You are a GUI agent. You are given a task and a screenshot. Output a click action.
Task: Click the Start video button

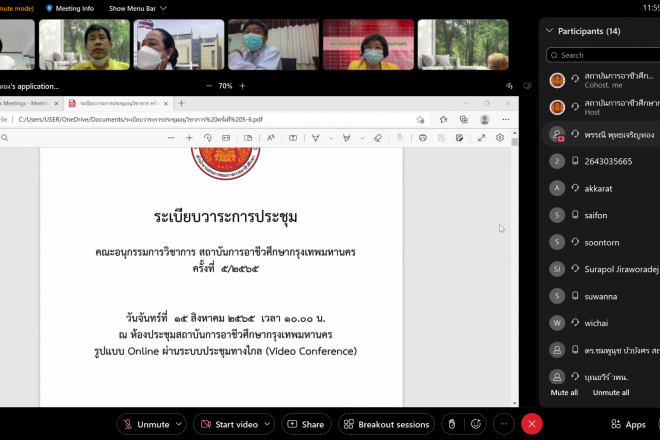(230, 424)
